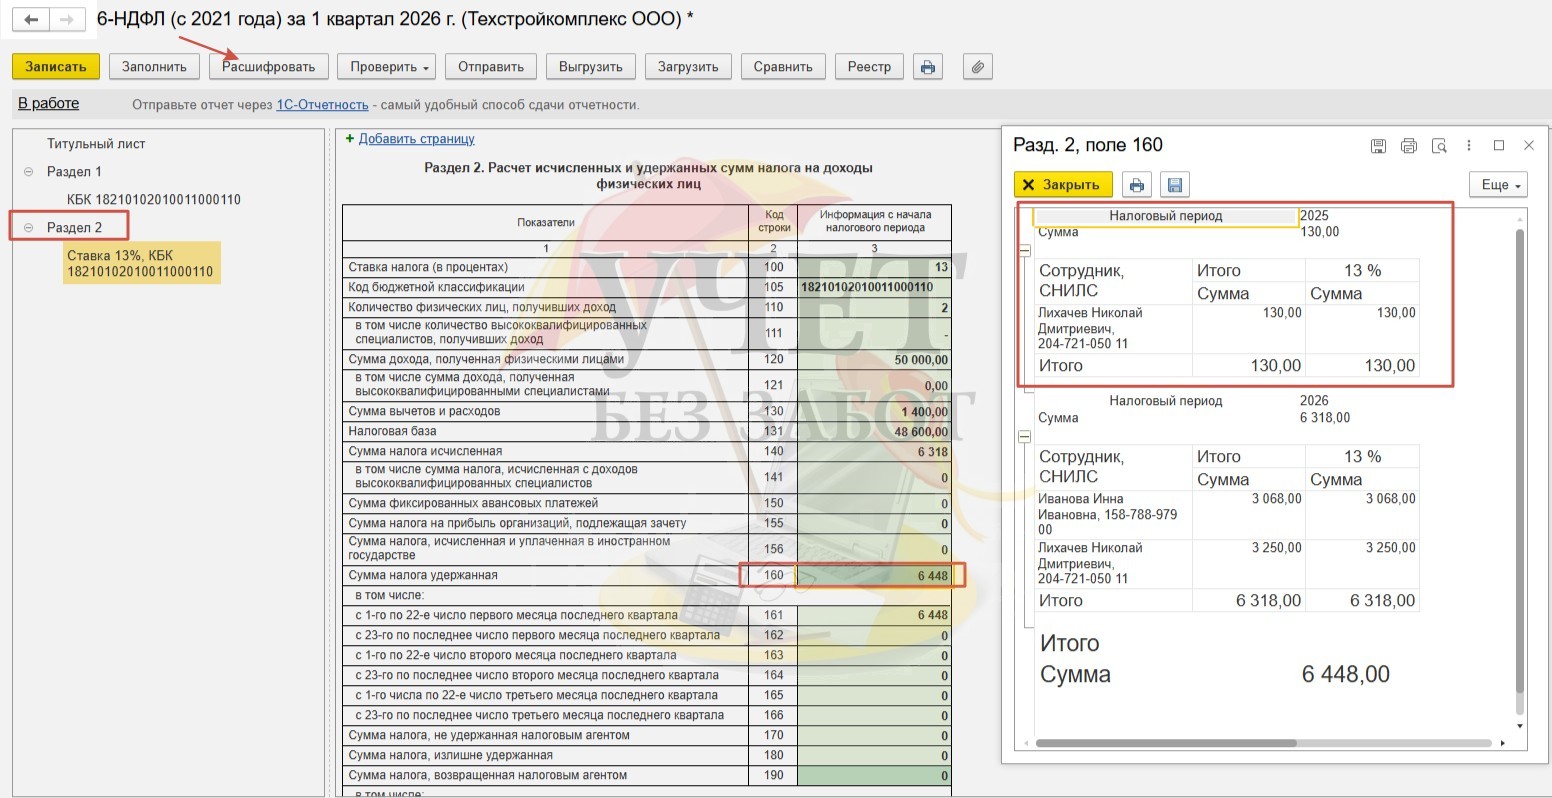Collapse the Раздел 1 tree node
1552x798 pixels.
[x=28, y=172]
